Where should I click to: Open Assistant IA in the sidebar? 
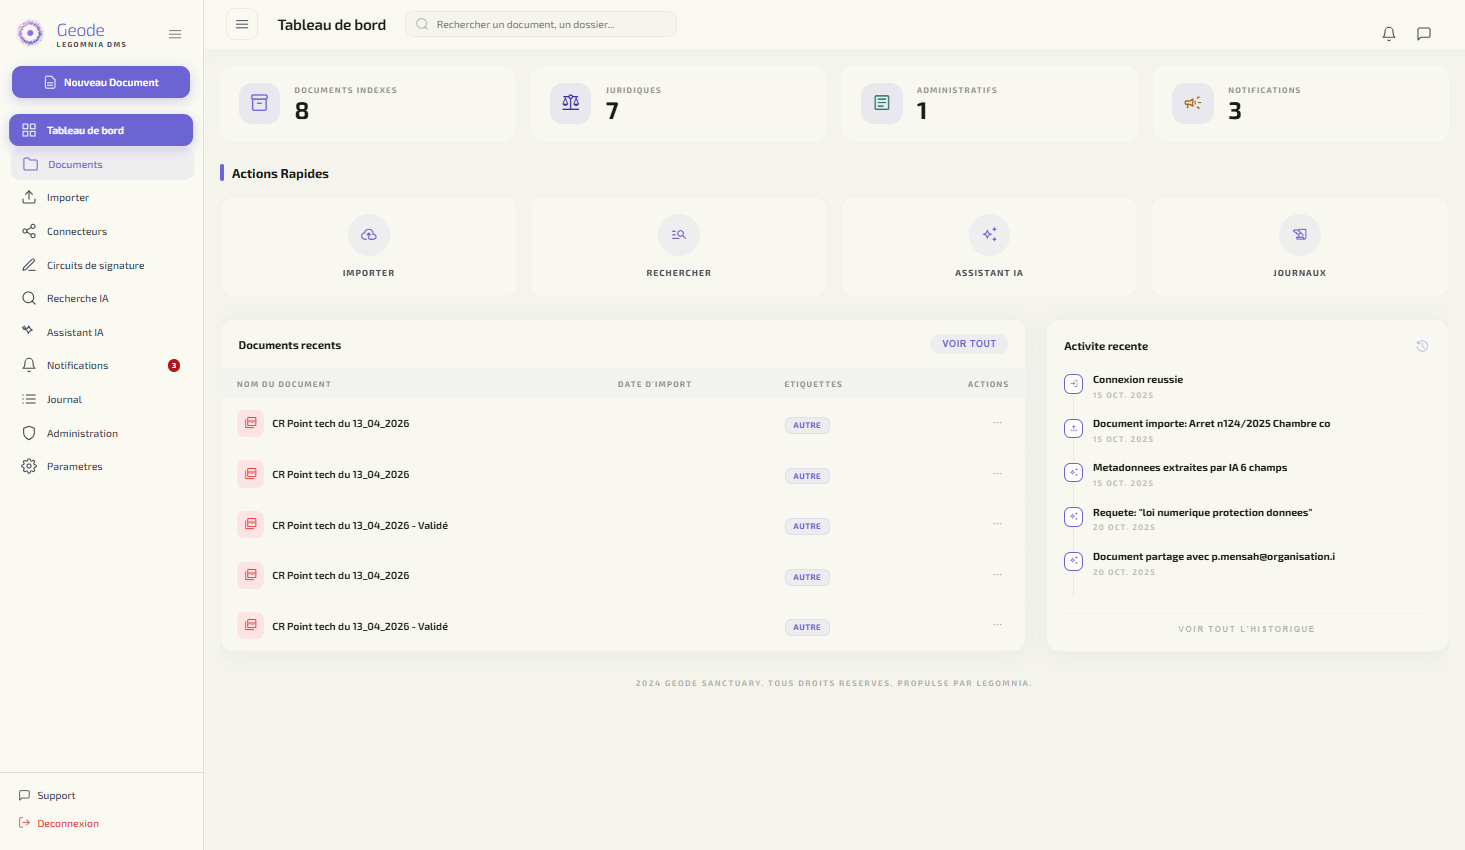pyautogui.click(x=101, y=332)
